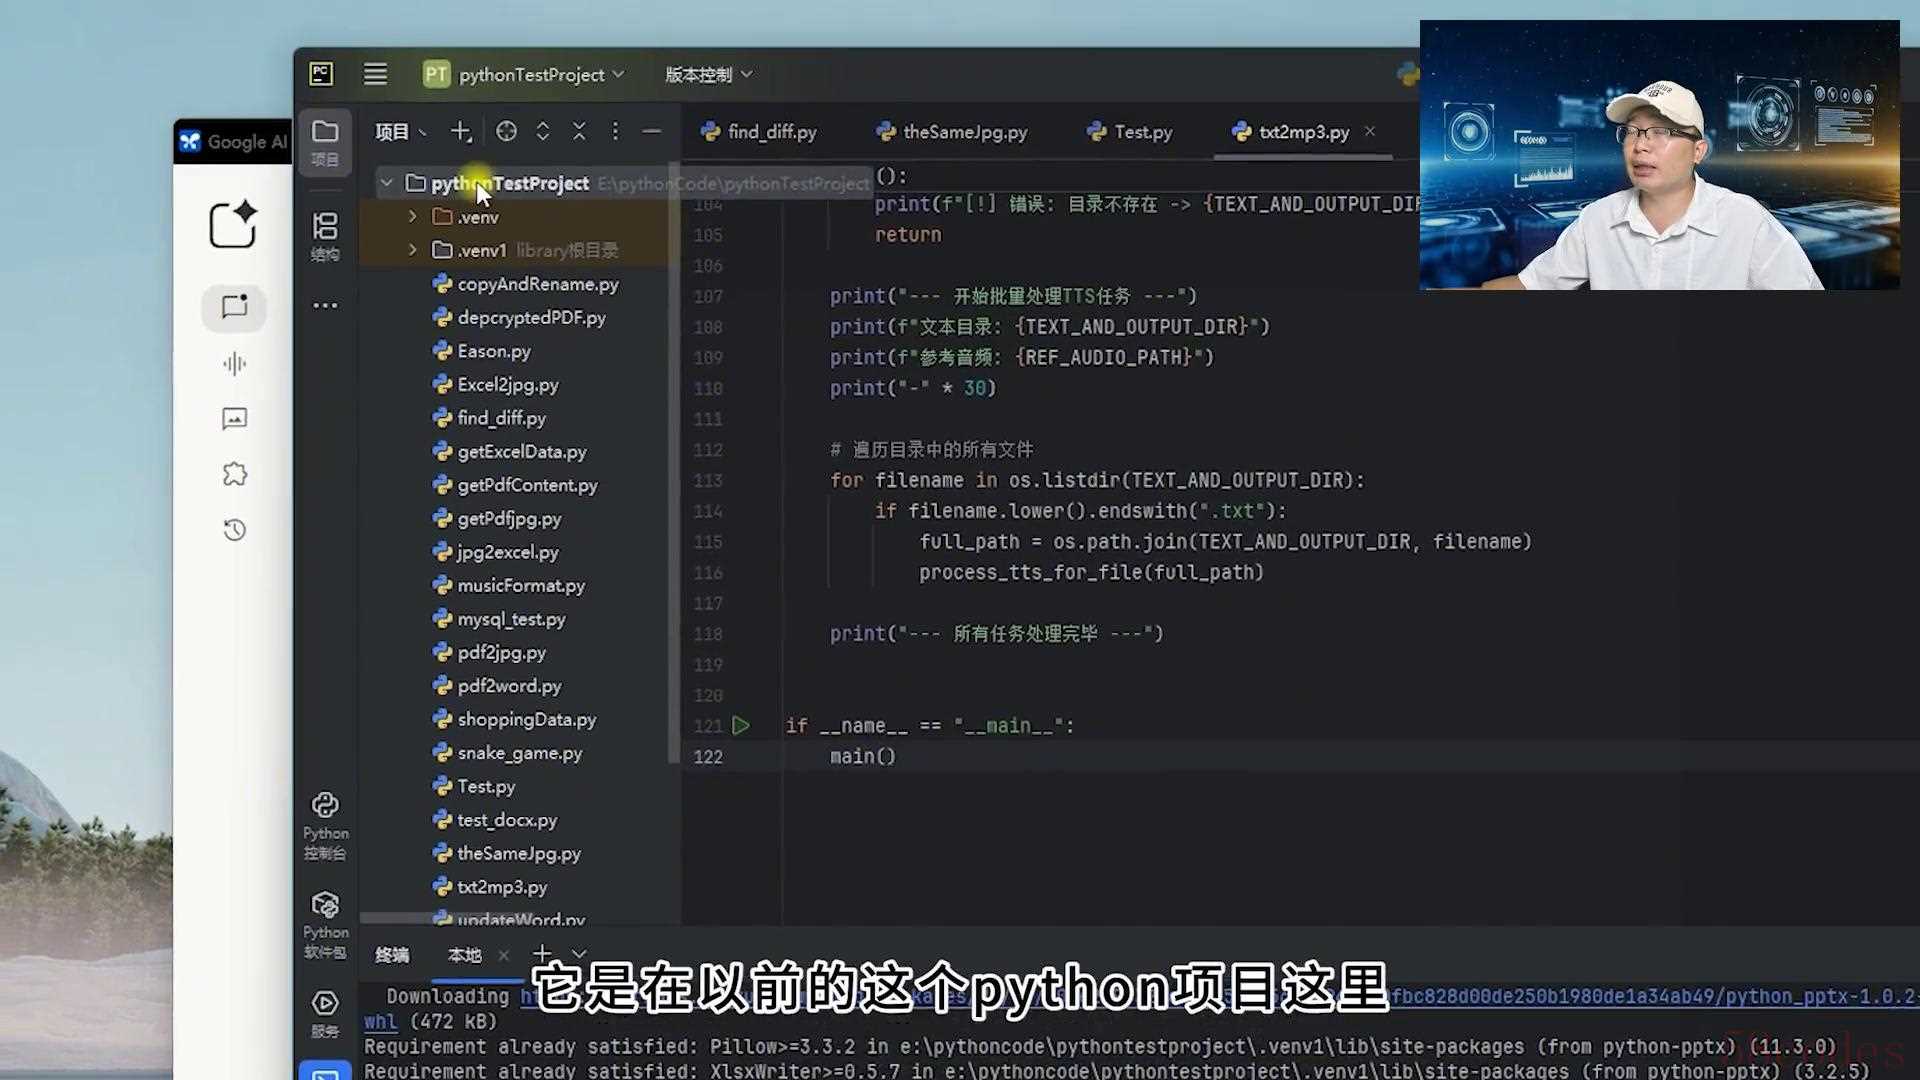The width and height of the screenshot is (1920, 1080).
Task: Select the 本地 local terminal tab
Action: pos(465,955)
